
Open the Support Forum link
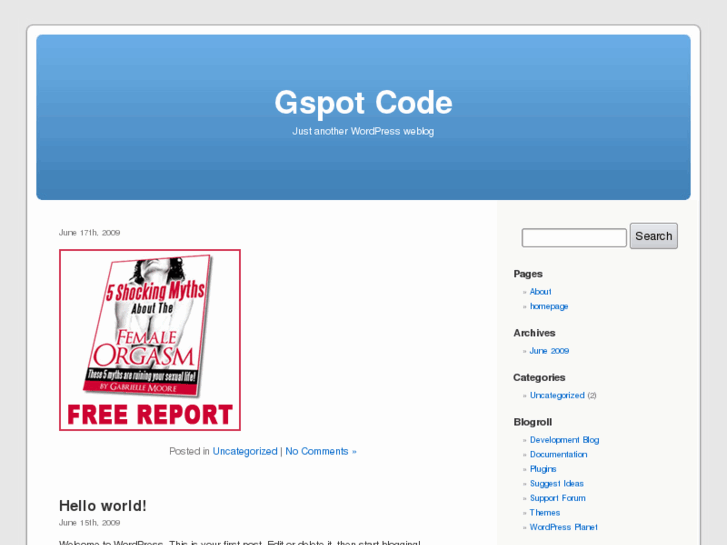pyautogui.click(x=558, y=498)
